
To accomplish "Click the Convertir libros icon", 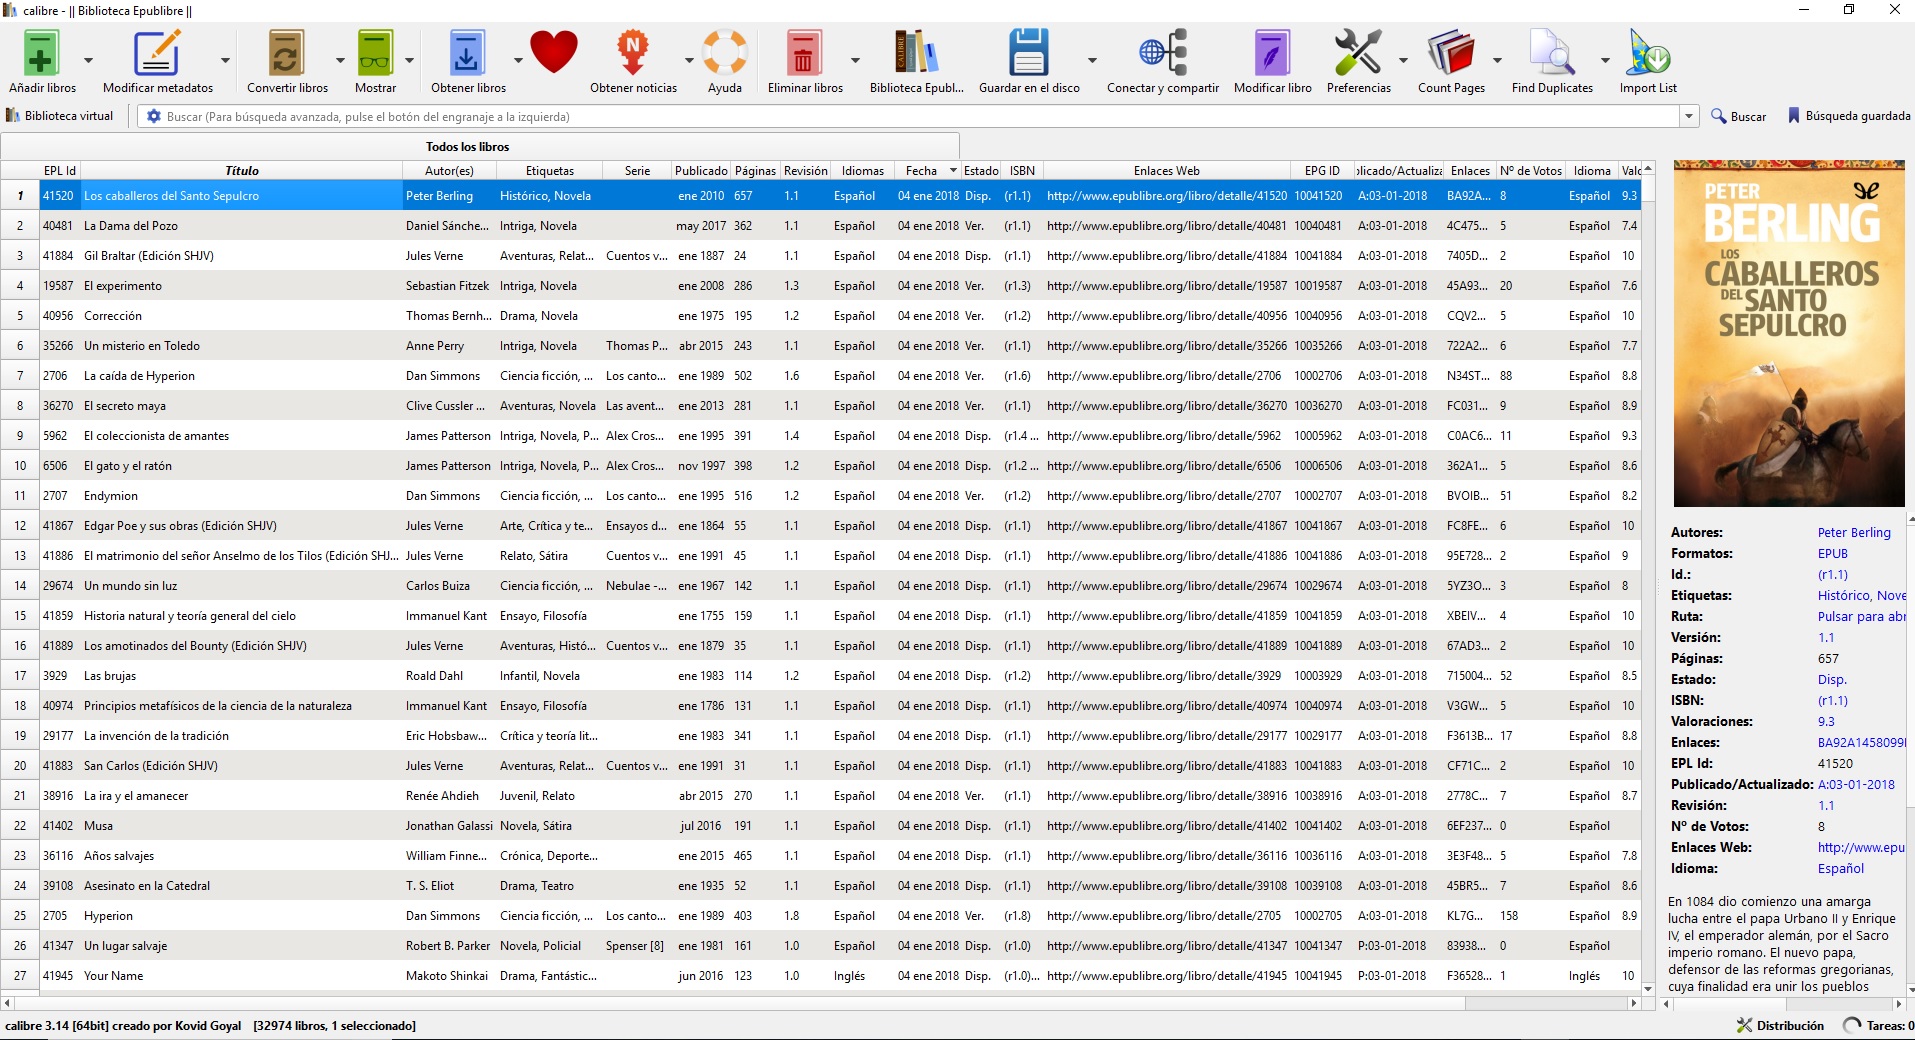I will (x=286, y=53).
